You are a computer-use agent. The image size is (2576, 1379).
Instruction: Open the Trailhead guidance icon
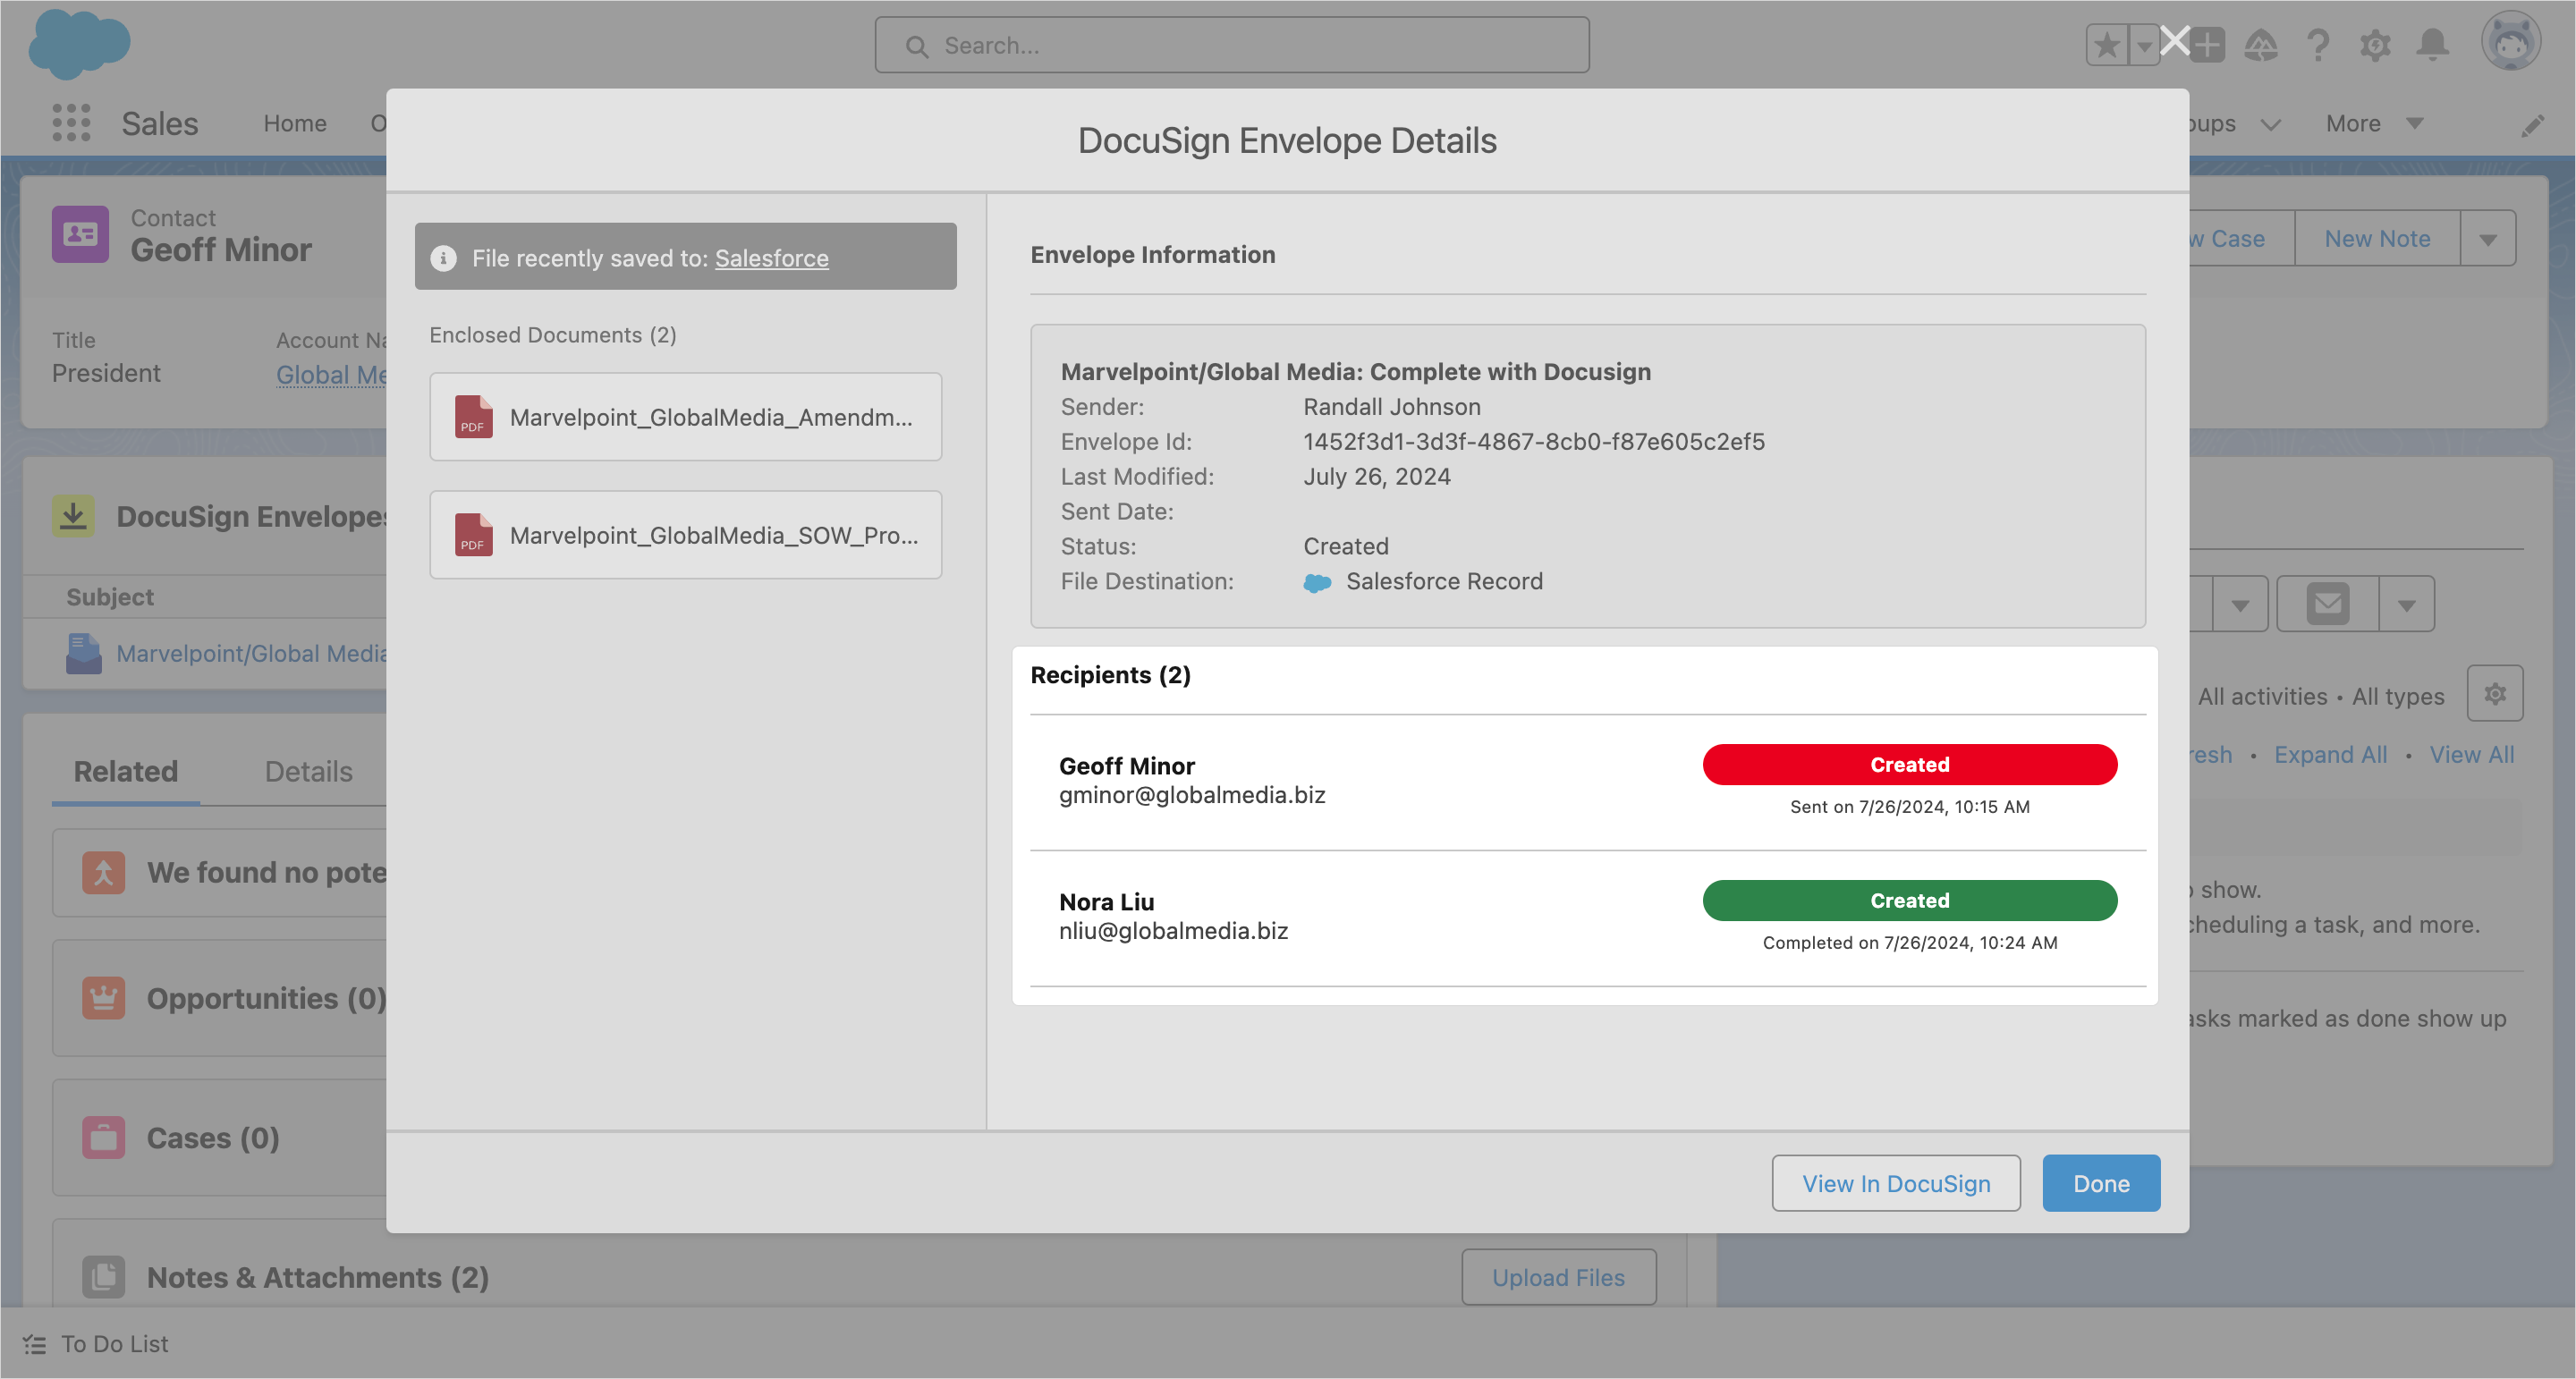2261,45
